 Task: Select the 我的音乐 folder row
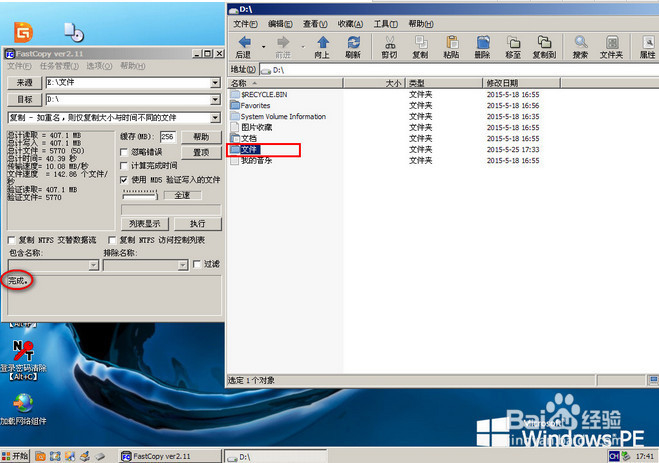256,160
